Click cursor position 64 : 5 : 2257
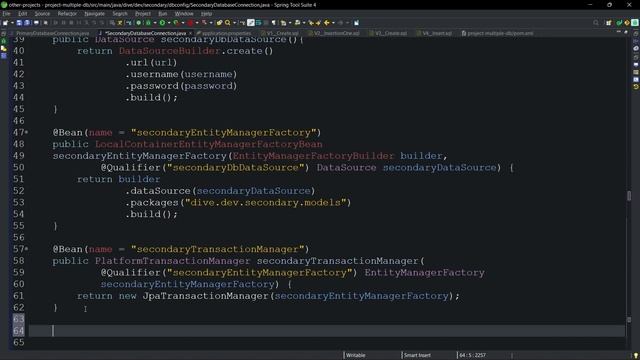Screen dimensions: 640x360 (472, 355)
